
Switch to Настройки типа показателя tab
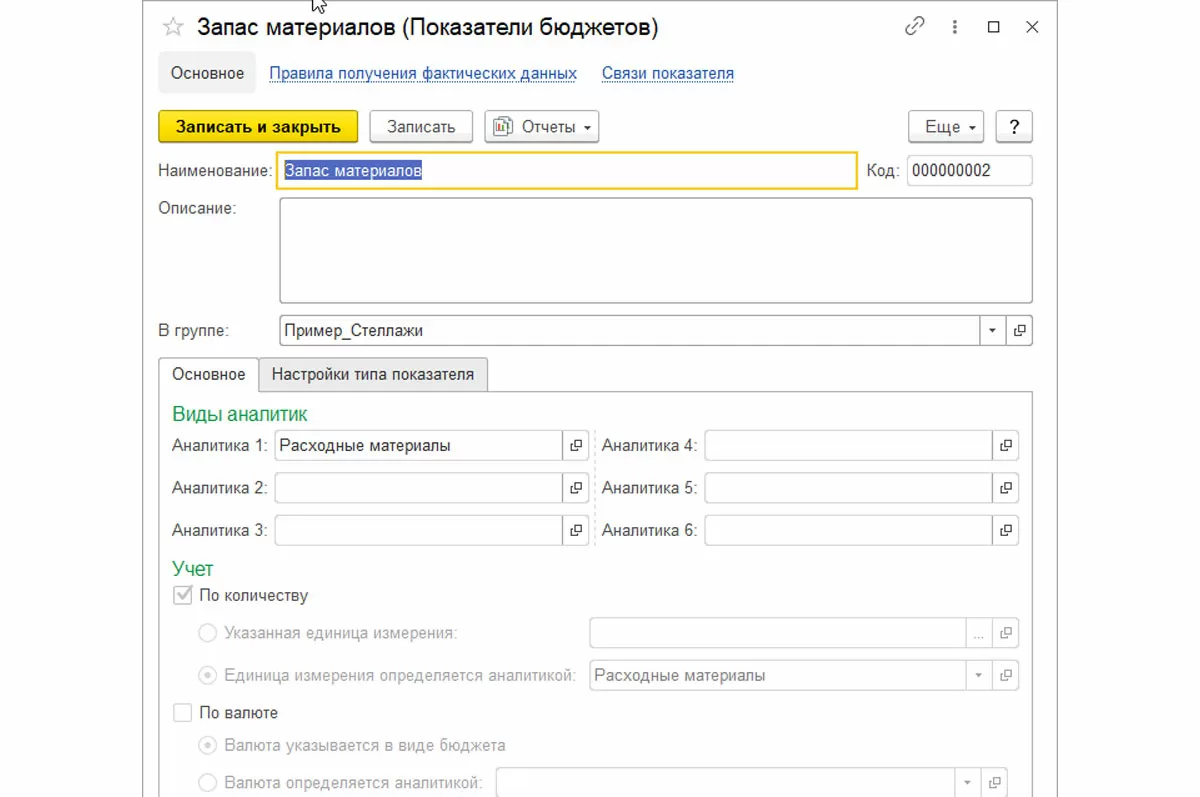[x=373, y=374]
